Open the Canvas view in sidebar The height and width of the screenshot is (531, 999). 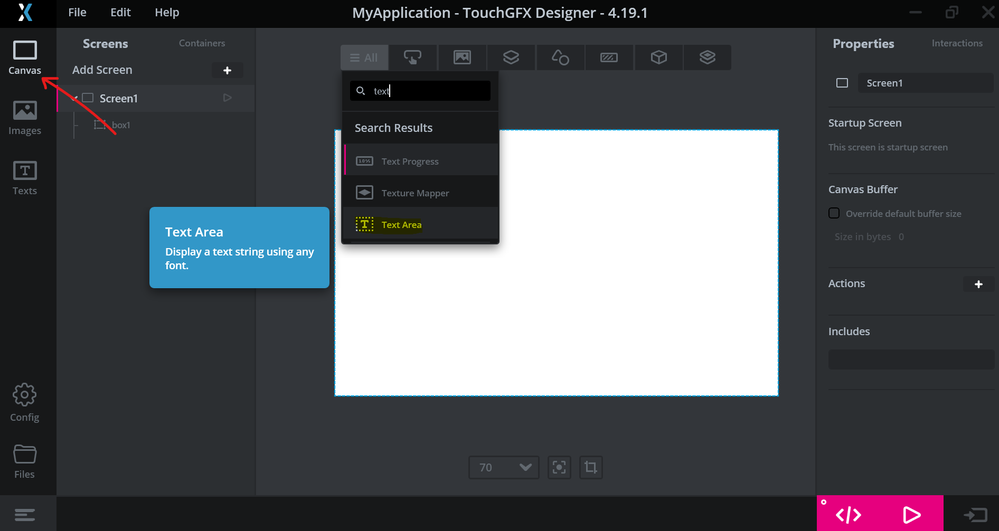pyautogui.click(x=25, y=57)
